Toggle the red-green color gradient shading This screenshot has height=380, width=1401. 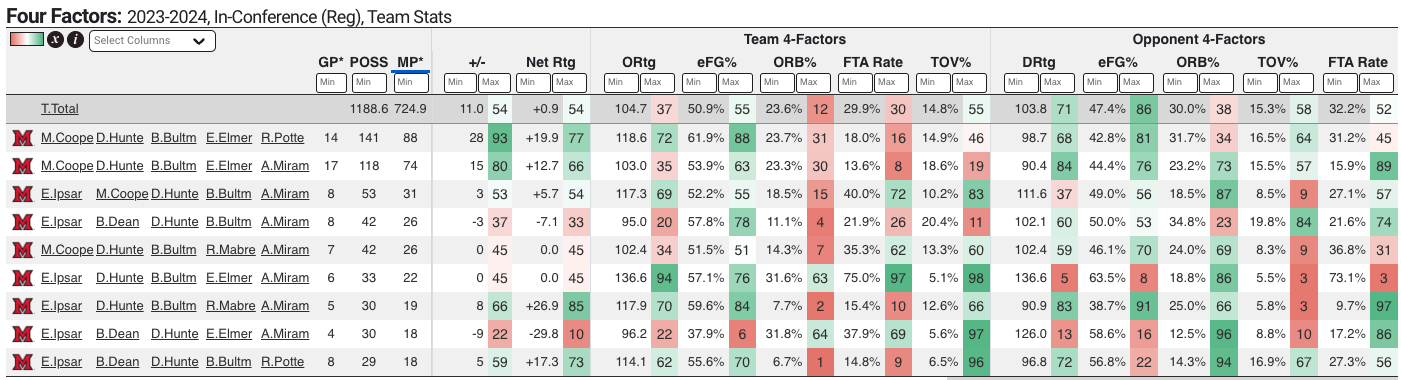(x=27, y=41)
